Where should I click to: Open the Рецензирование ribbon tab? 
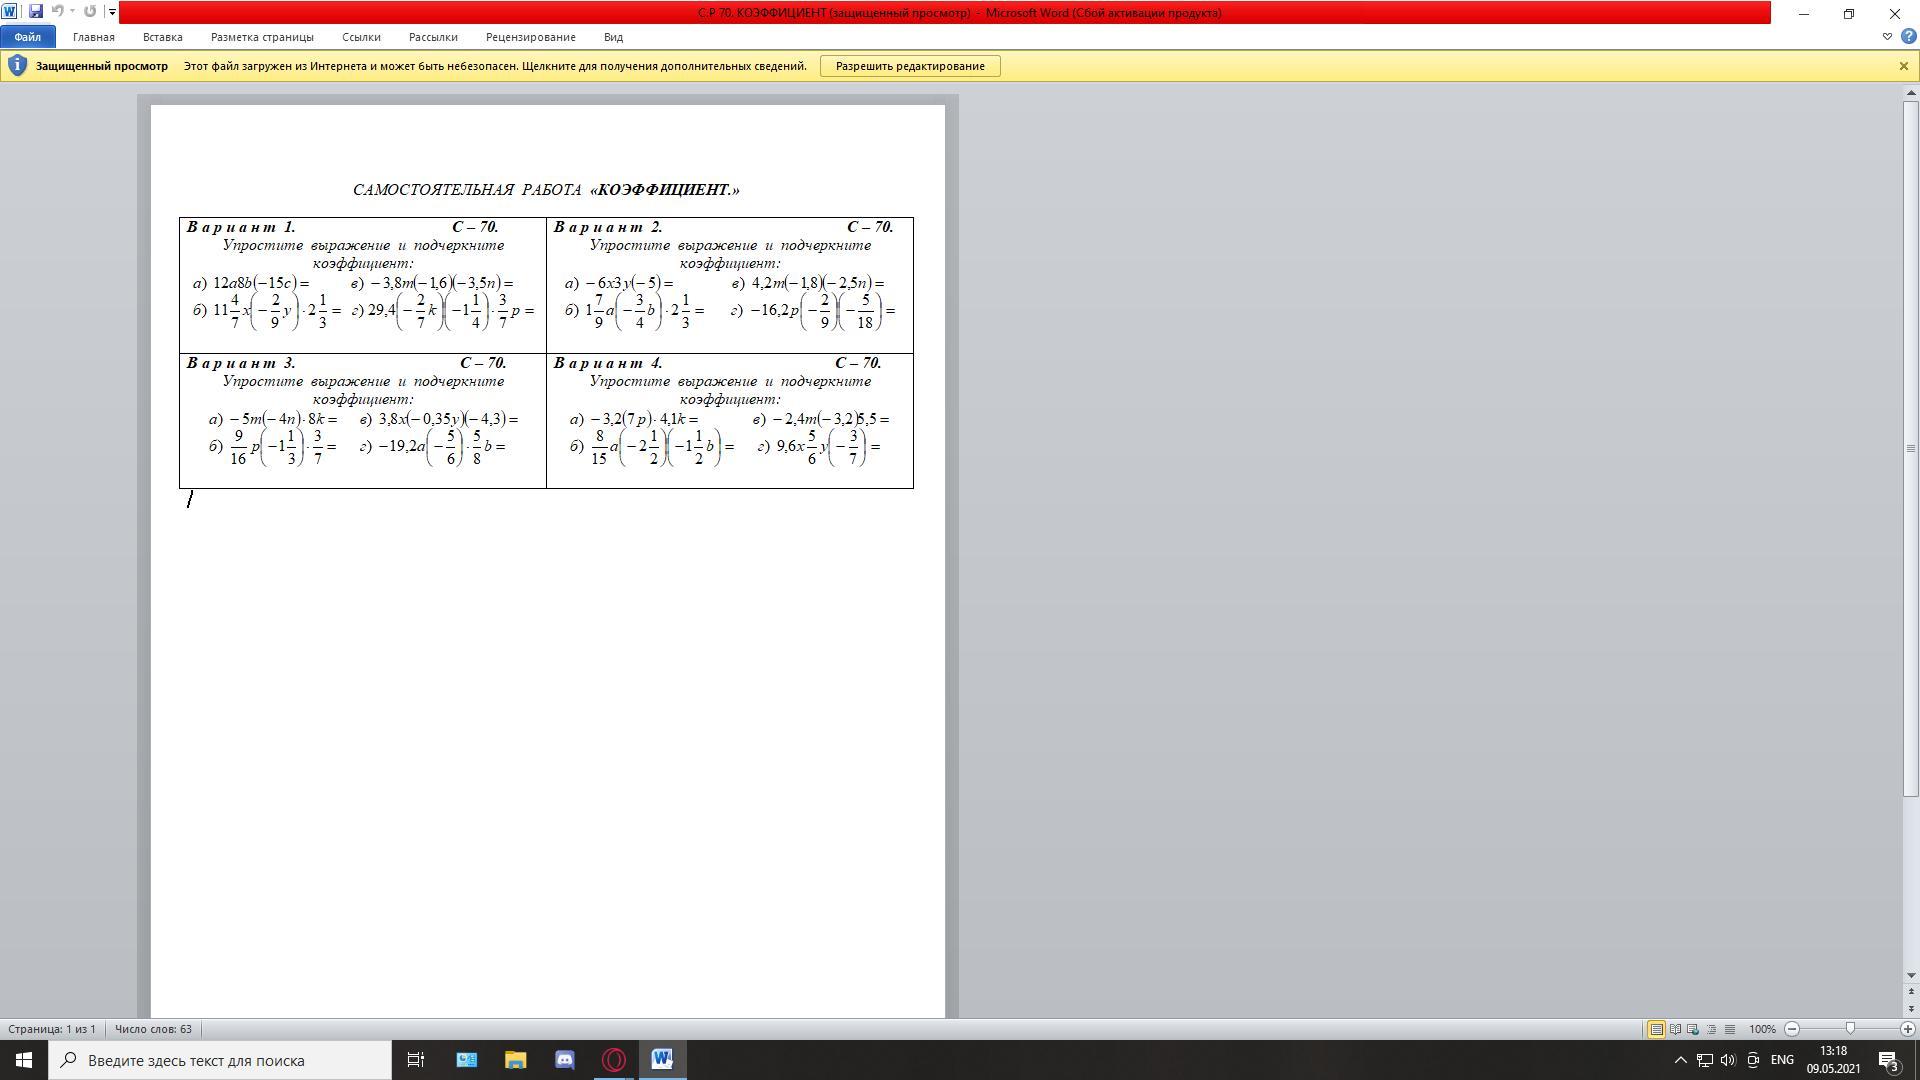pos(530,37)
